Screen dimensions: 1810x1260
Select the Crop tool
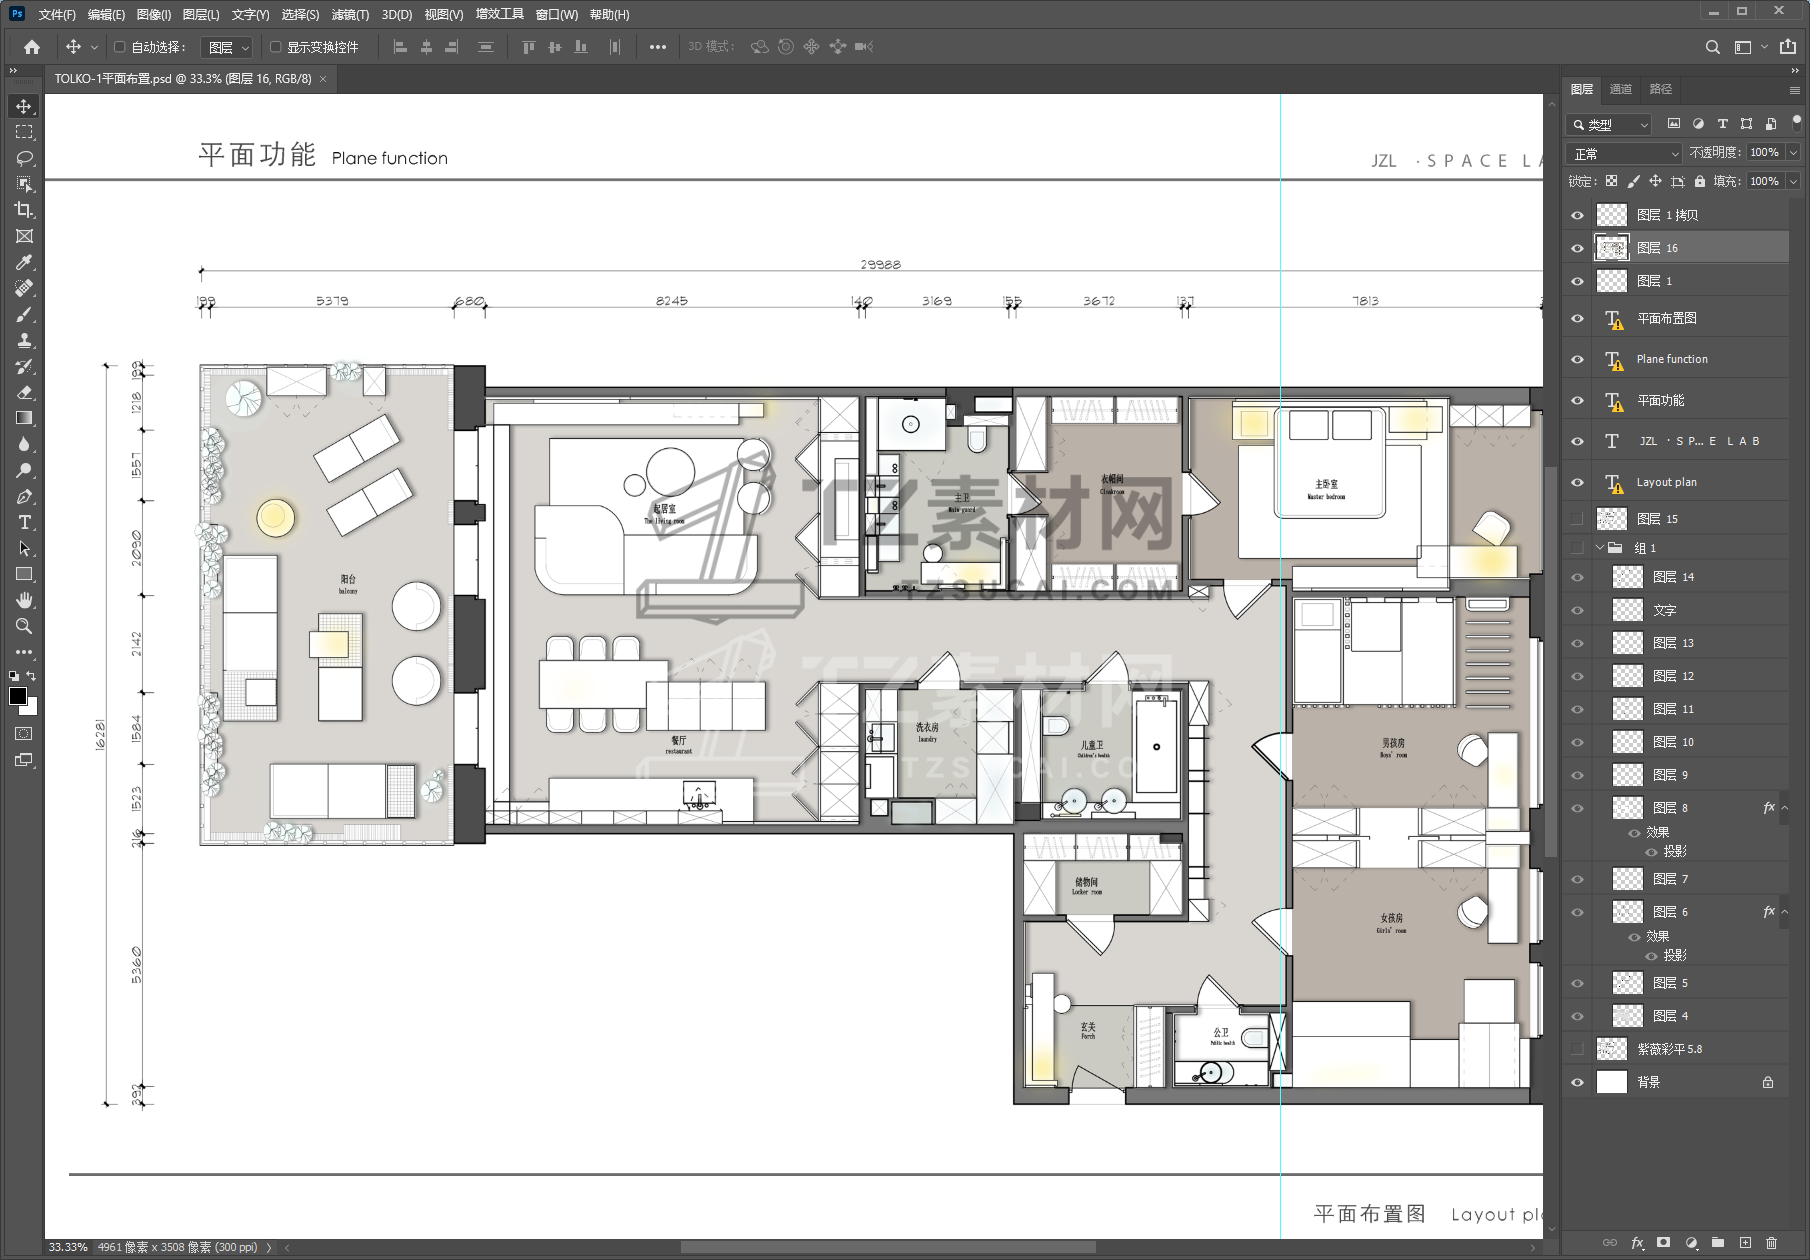point(24,210)
